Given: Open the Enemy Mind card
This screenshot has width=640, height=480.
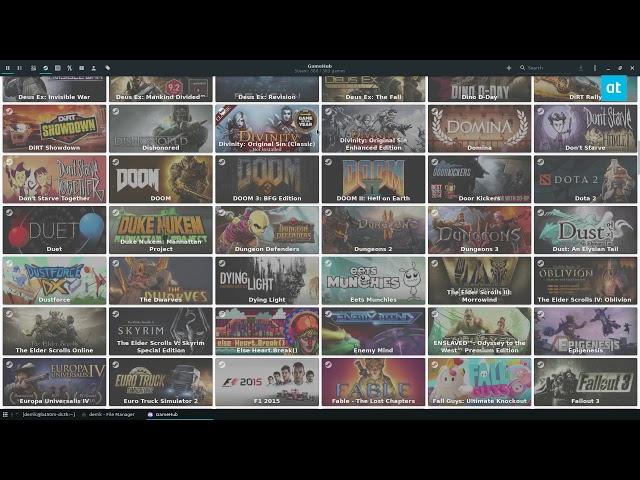Looking at the screenshot, I should pos(373,331).
